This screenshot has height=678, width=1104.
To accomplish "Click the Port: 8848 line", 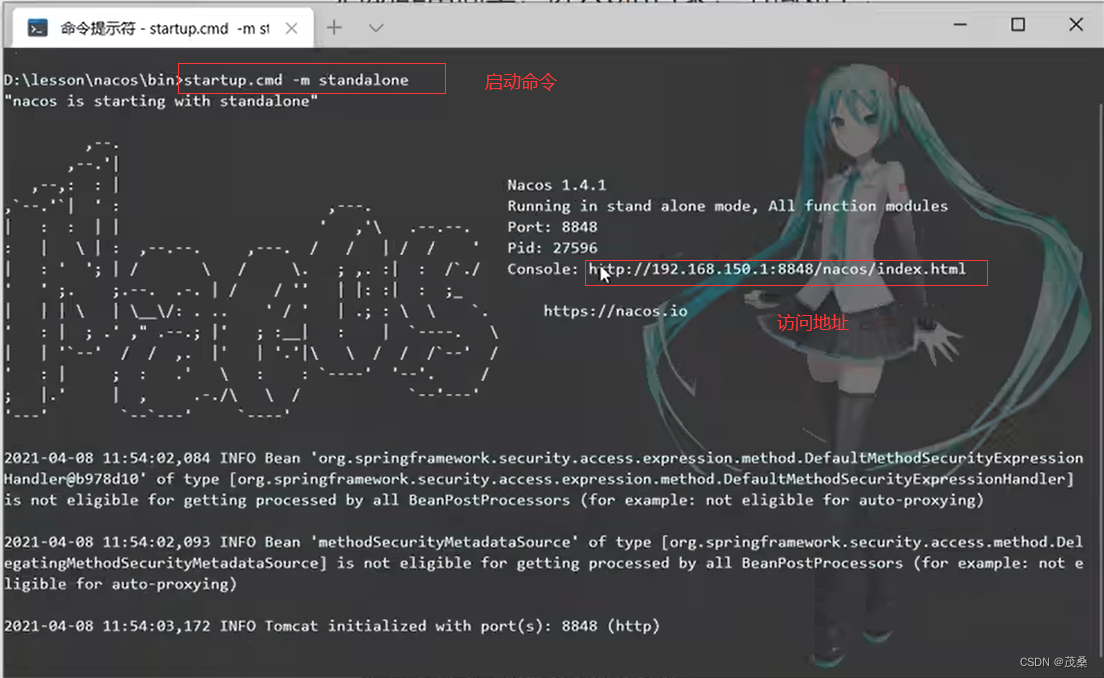I will coord(552,227).
